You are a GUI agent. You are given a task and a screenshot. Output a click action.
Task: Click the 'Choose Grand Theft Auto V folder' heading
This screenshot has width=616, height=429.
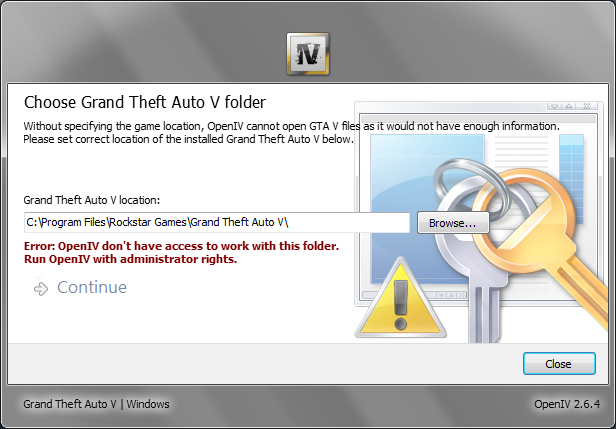(x=145, y=102)
